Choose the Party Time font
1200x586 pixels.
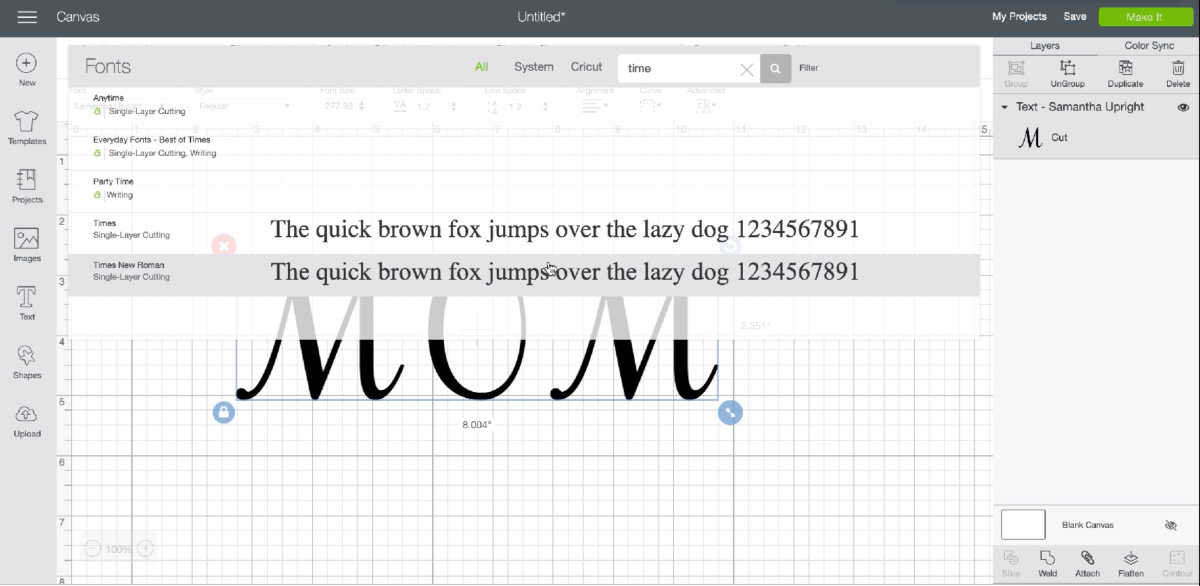(x=523, y=189)
